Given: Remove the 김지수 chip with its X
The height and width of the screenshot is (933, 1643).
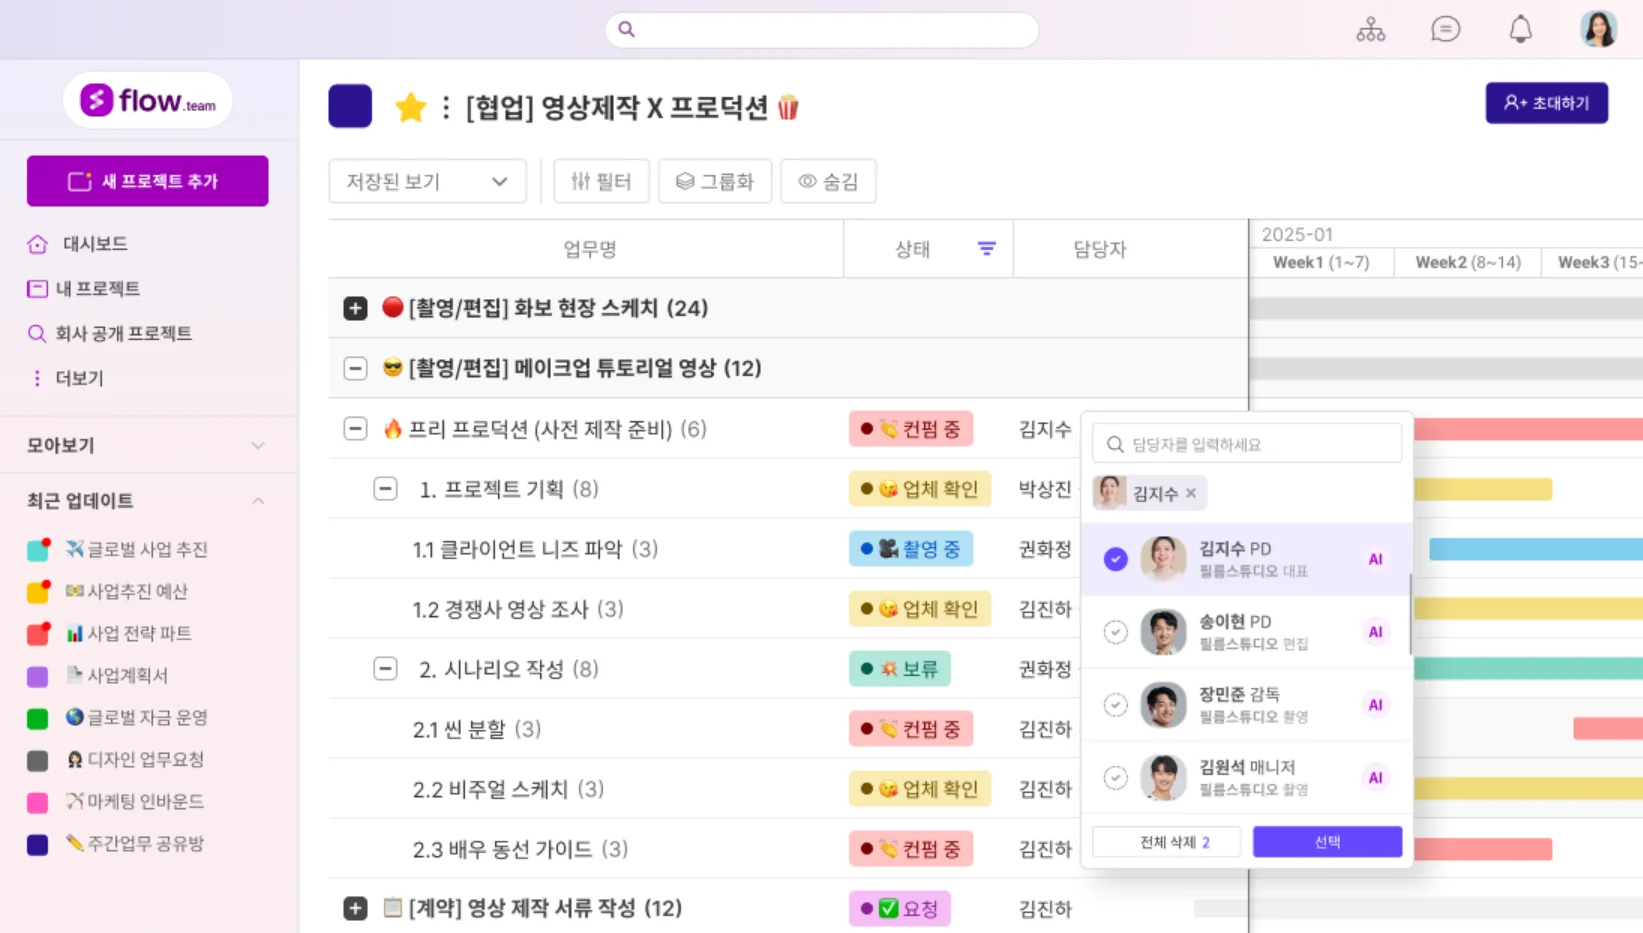Looking at the screenshot, I should [x=1191, y=493].
